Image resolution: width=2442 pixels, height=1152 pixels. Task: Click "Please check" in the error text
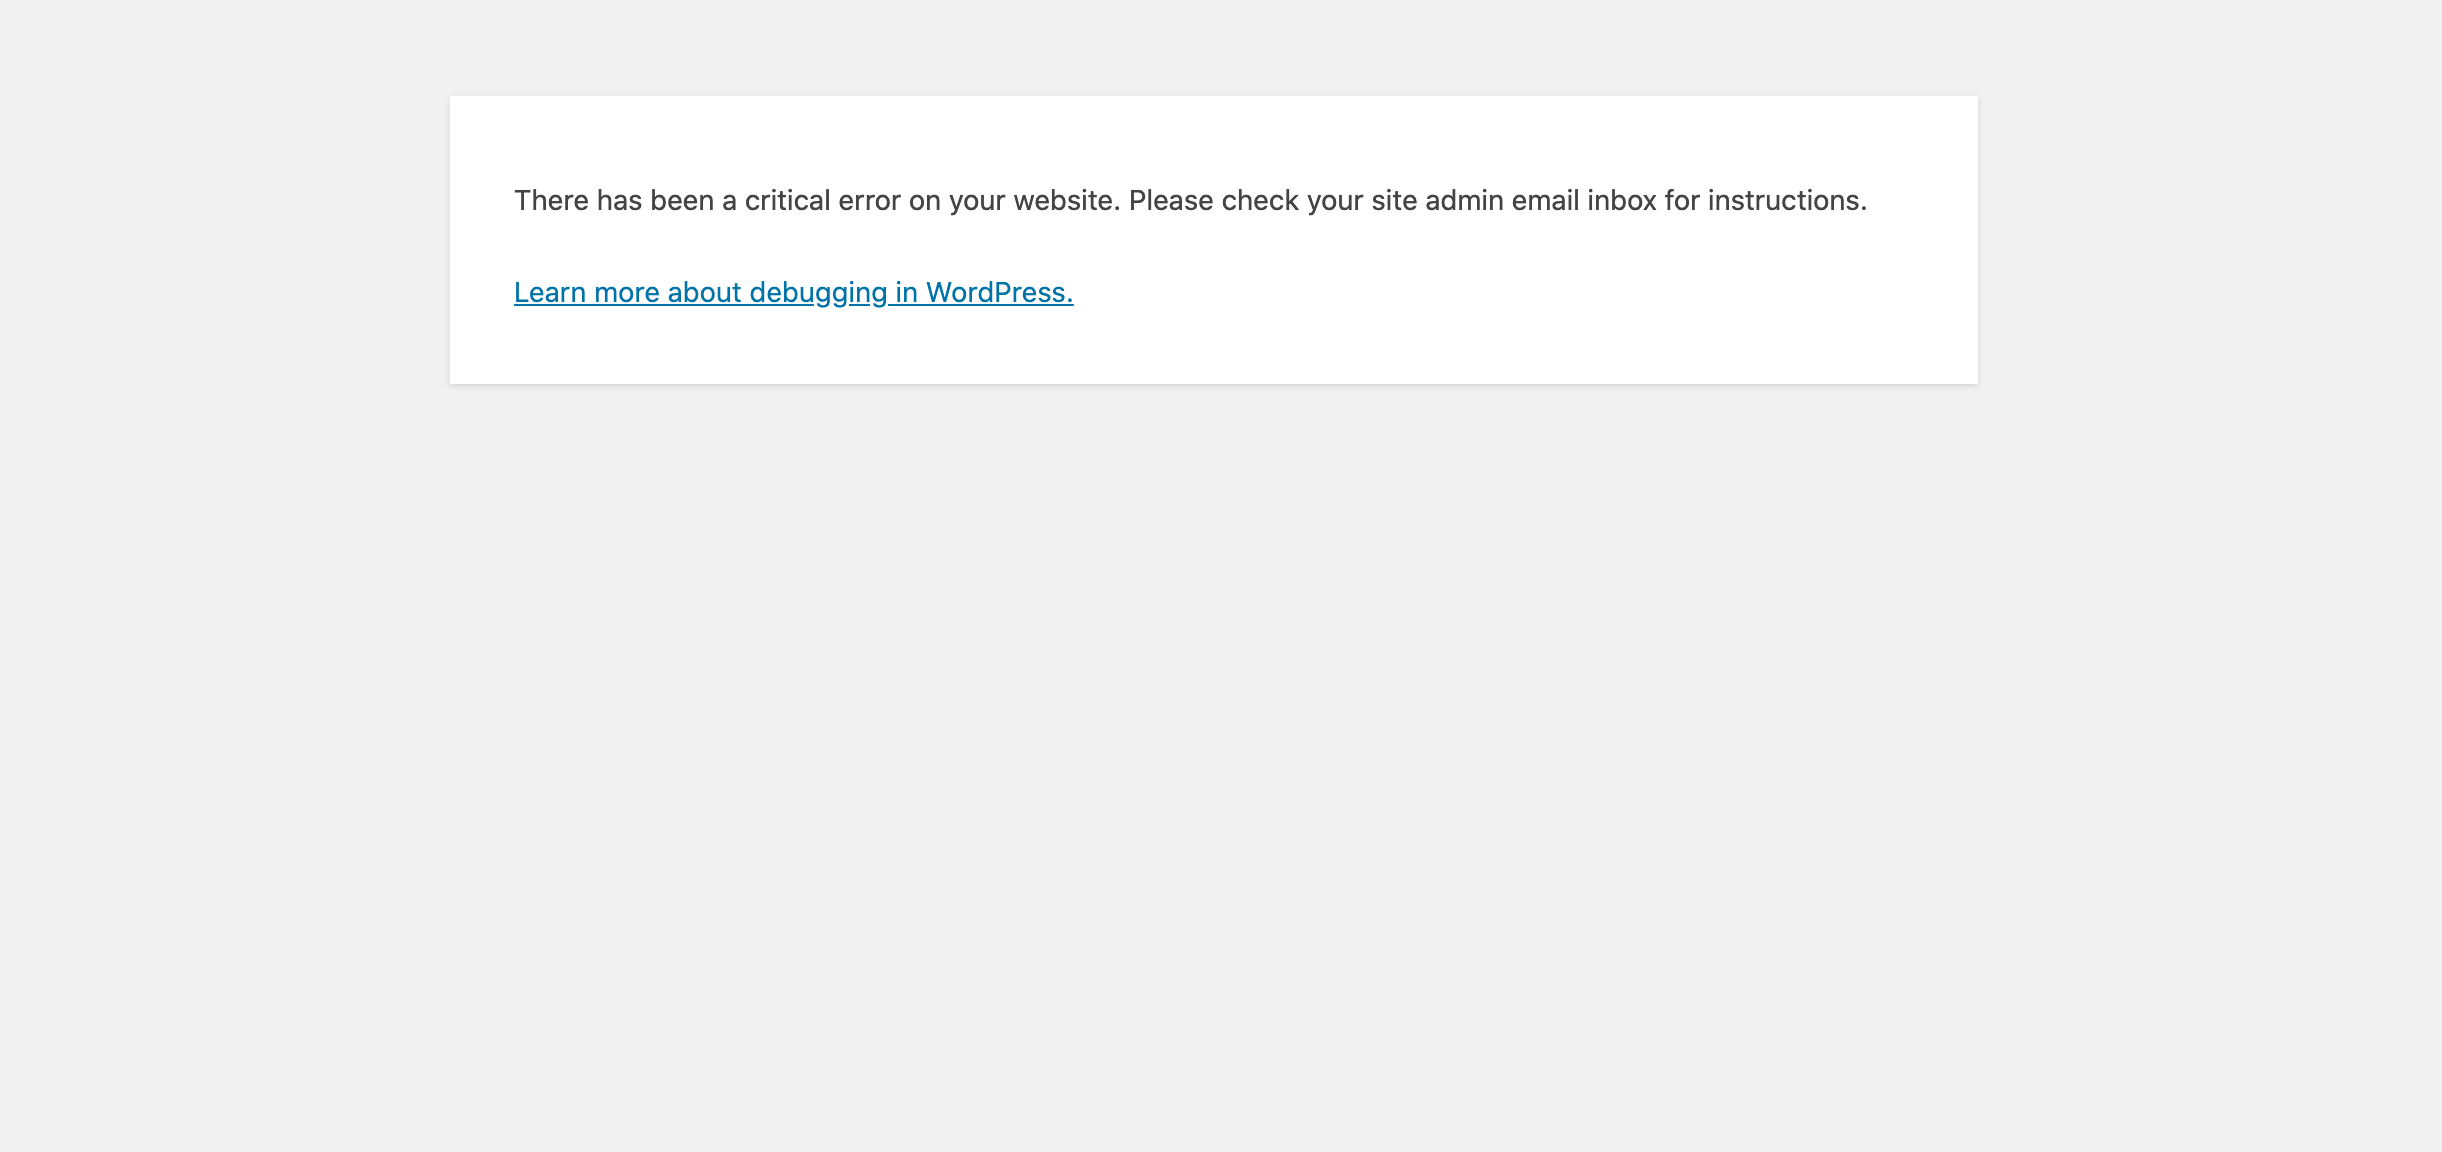pyautogui.click(x=1213, y=200)
